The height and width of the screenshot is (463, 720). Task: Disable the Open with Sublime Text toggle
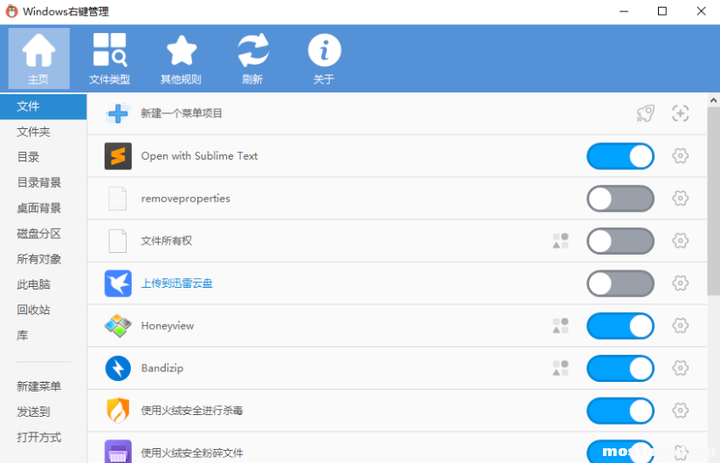click(x=620, y=156)
